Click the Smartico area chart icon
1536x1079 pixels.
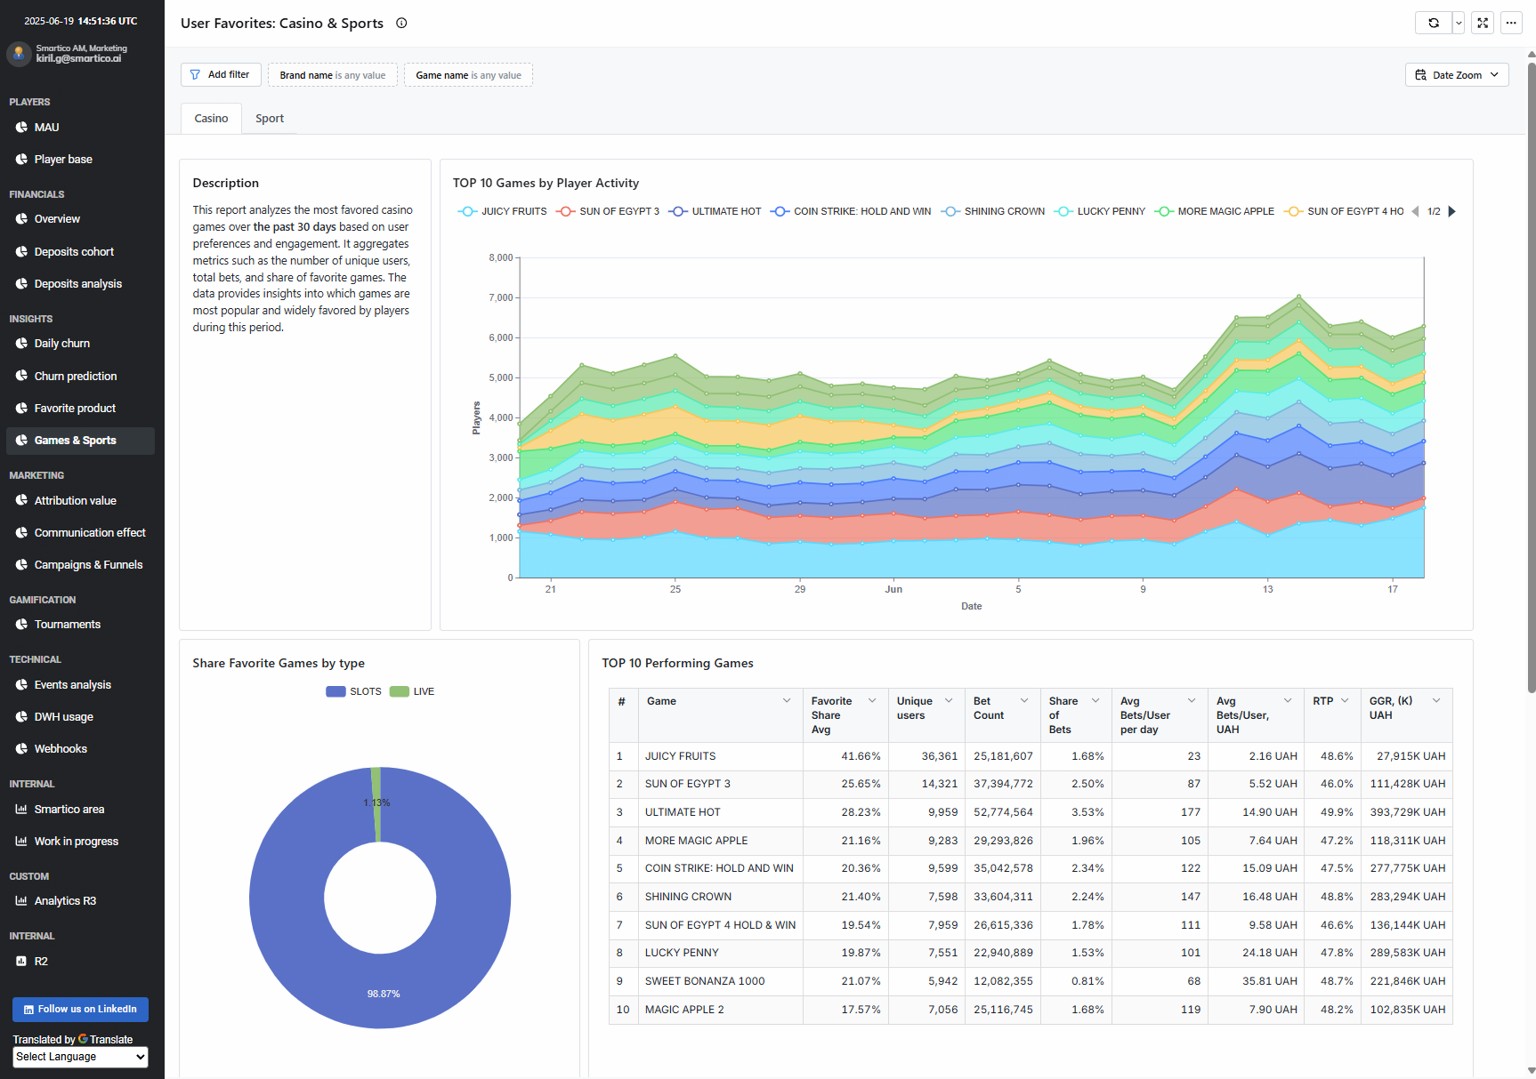[21, 809]
